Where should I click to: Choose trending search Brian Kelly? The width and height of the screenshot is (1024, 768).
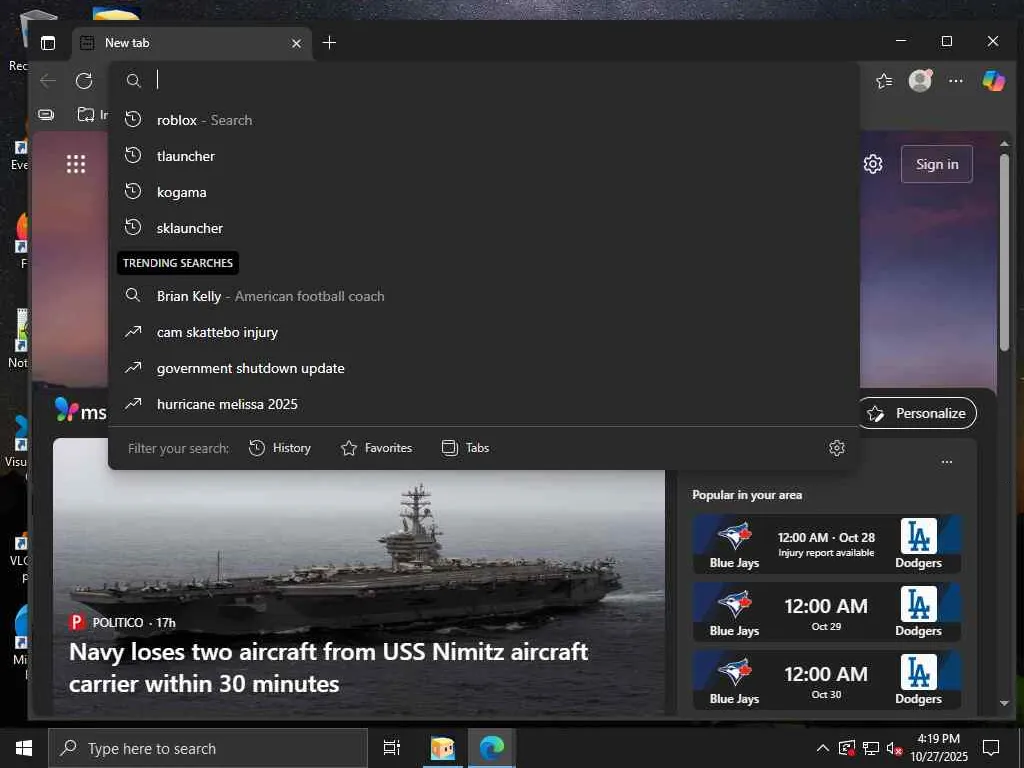[x=483, y=296]
